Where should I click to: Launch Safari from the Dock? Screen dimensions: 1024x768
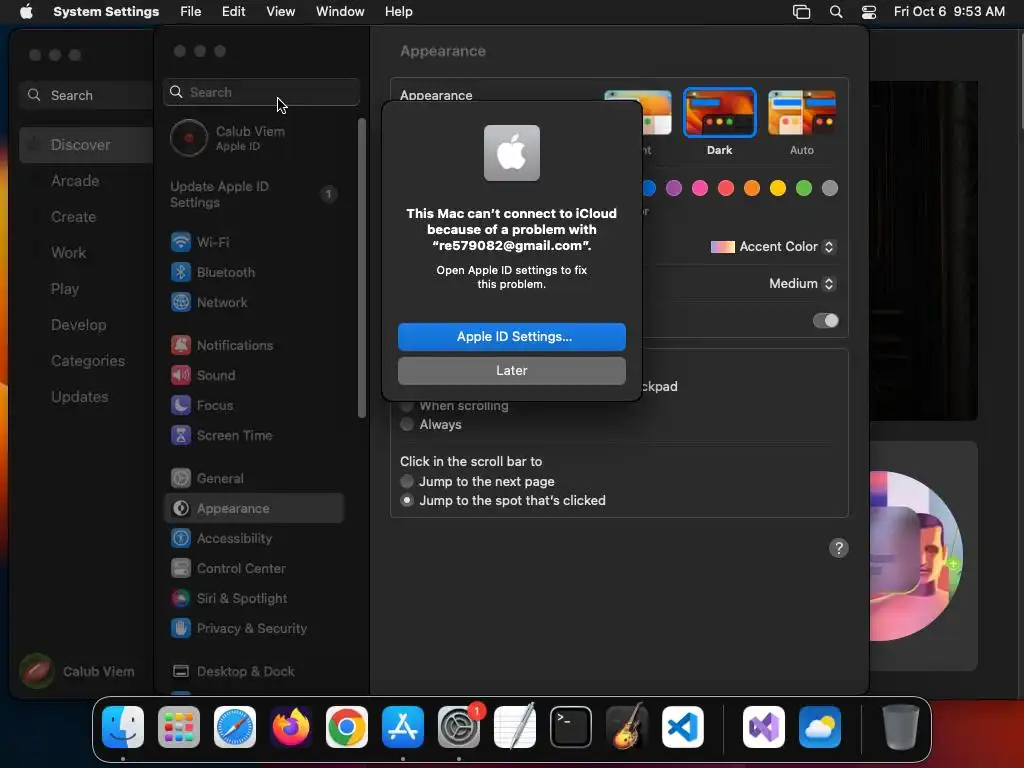[x=235, y=727]
